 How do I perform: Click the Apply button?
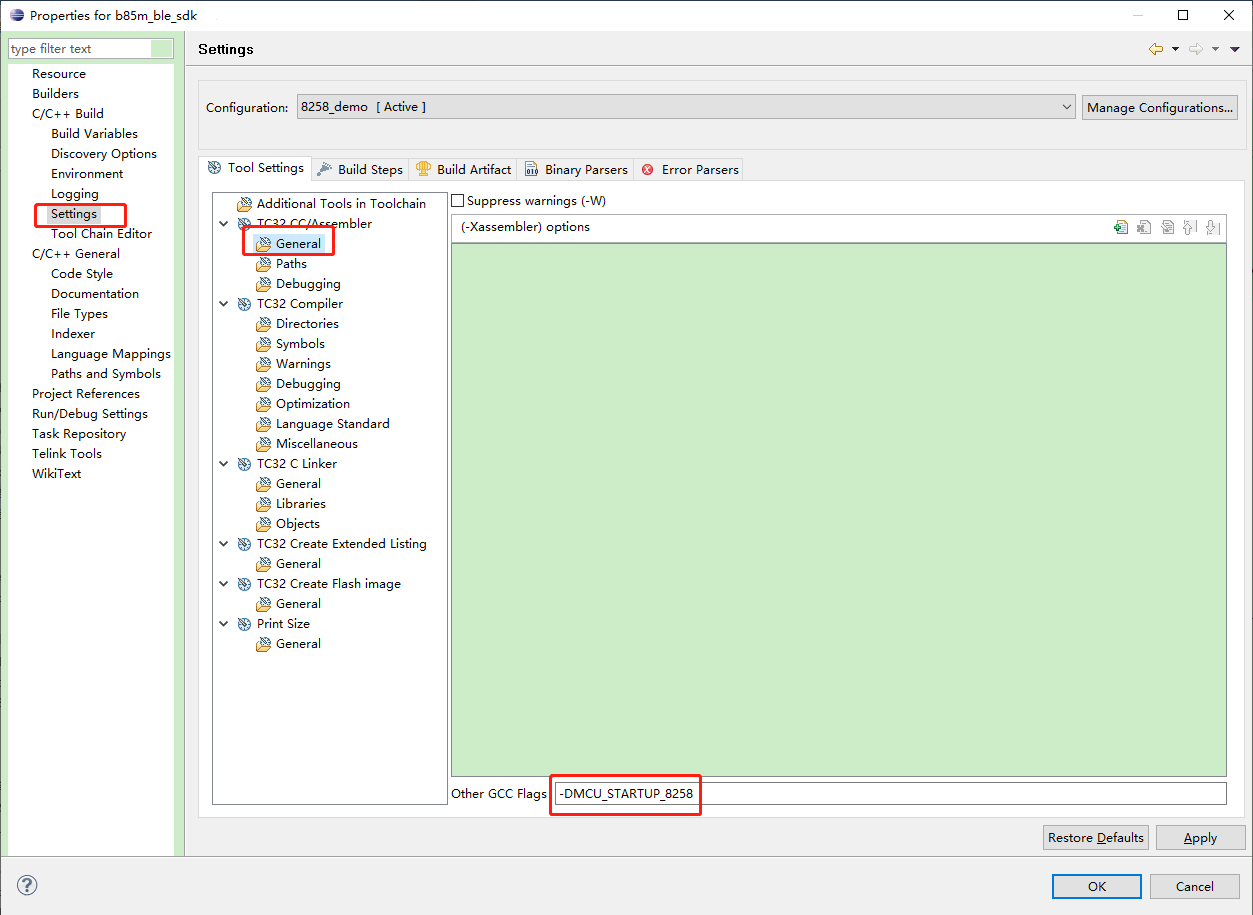pos(1200,838)
